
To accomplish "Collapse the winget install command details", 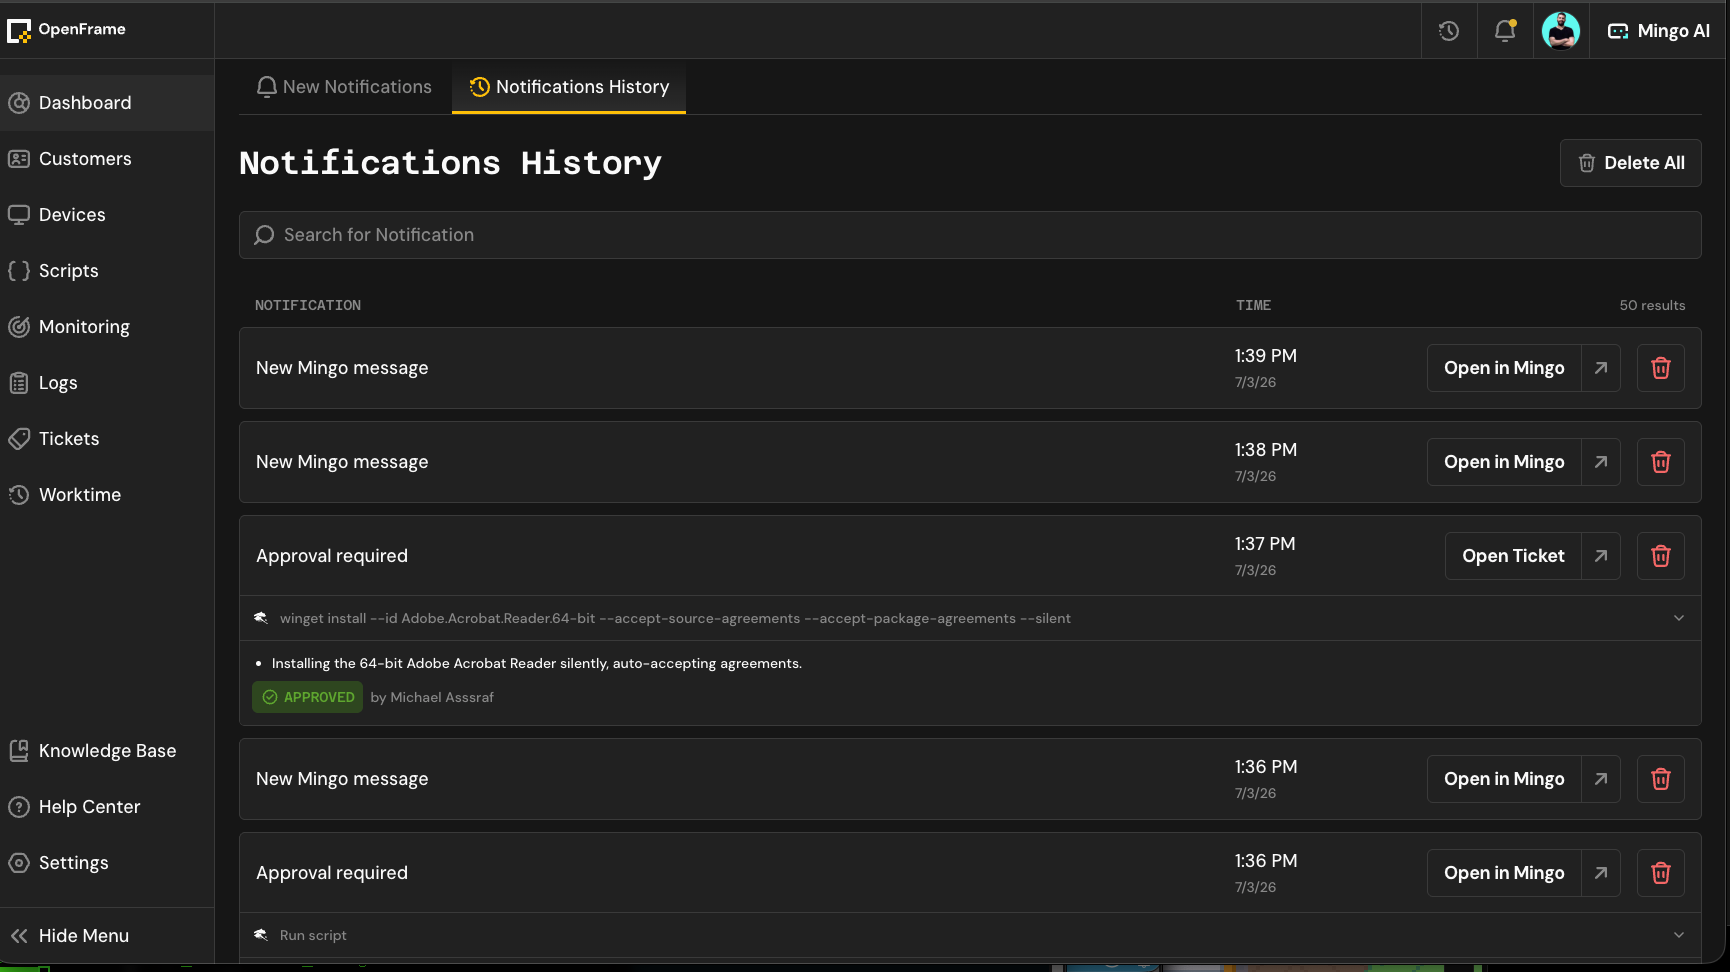I will pyautogui.click(x=1679, y=618).
